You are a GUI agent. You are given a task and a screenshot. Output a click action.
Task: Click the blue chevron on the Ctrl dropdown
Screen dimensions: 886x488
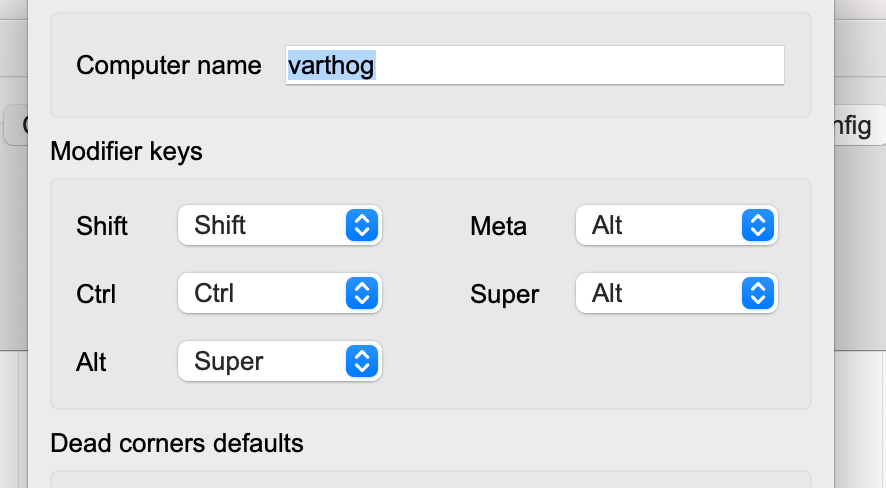360,293
